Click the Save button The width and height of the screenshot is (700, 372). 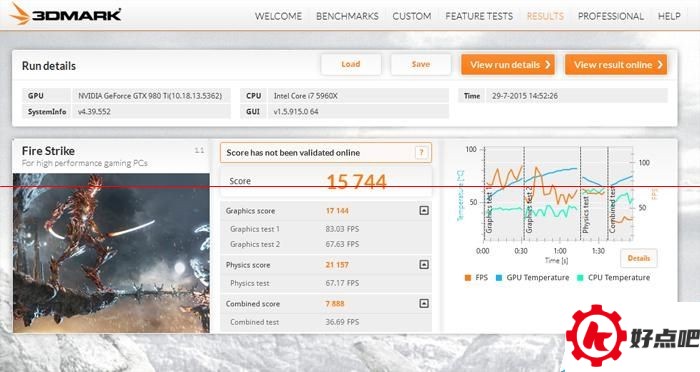[x=421, y=64]
